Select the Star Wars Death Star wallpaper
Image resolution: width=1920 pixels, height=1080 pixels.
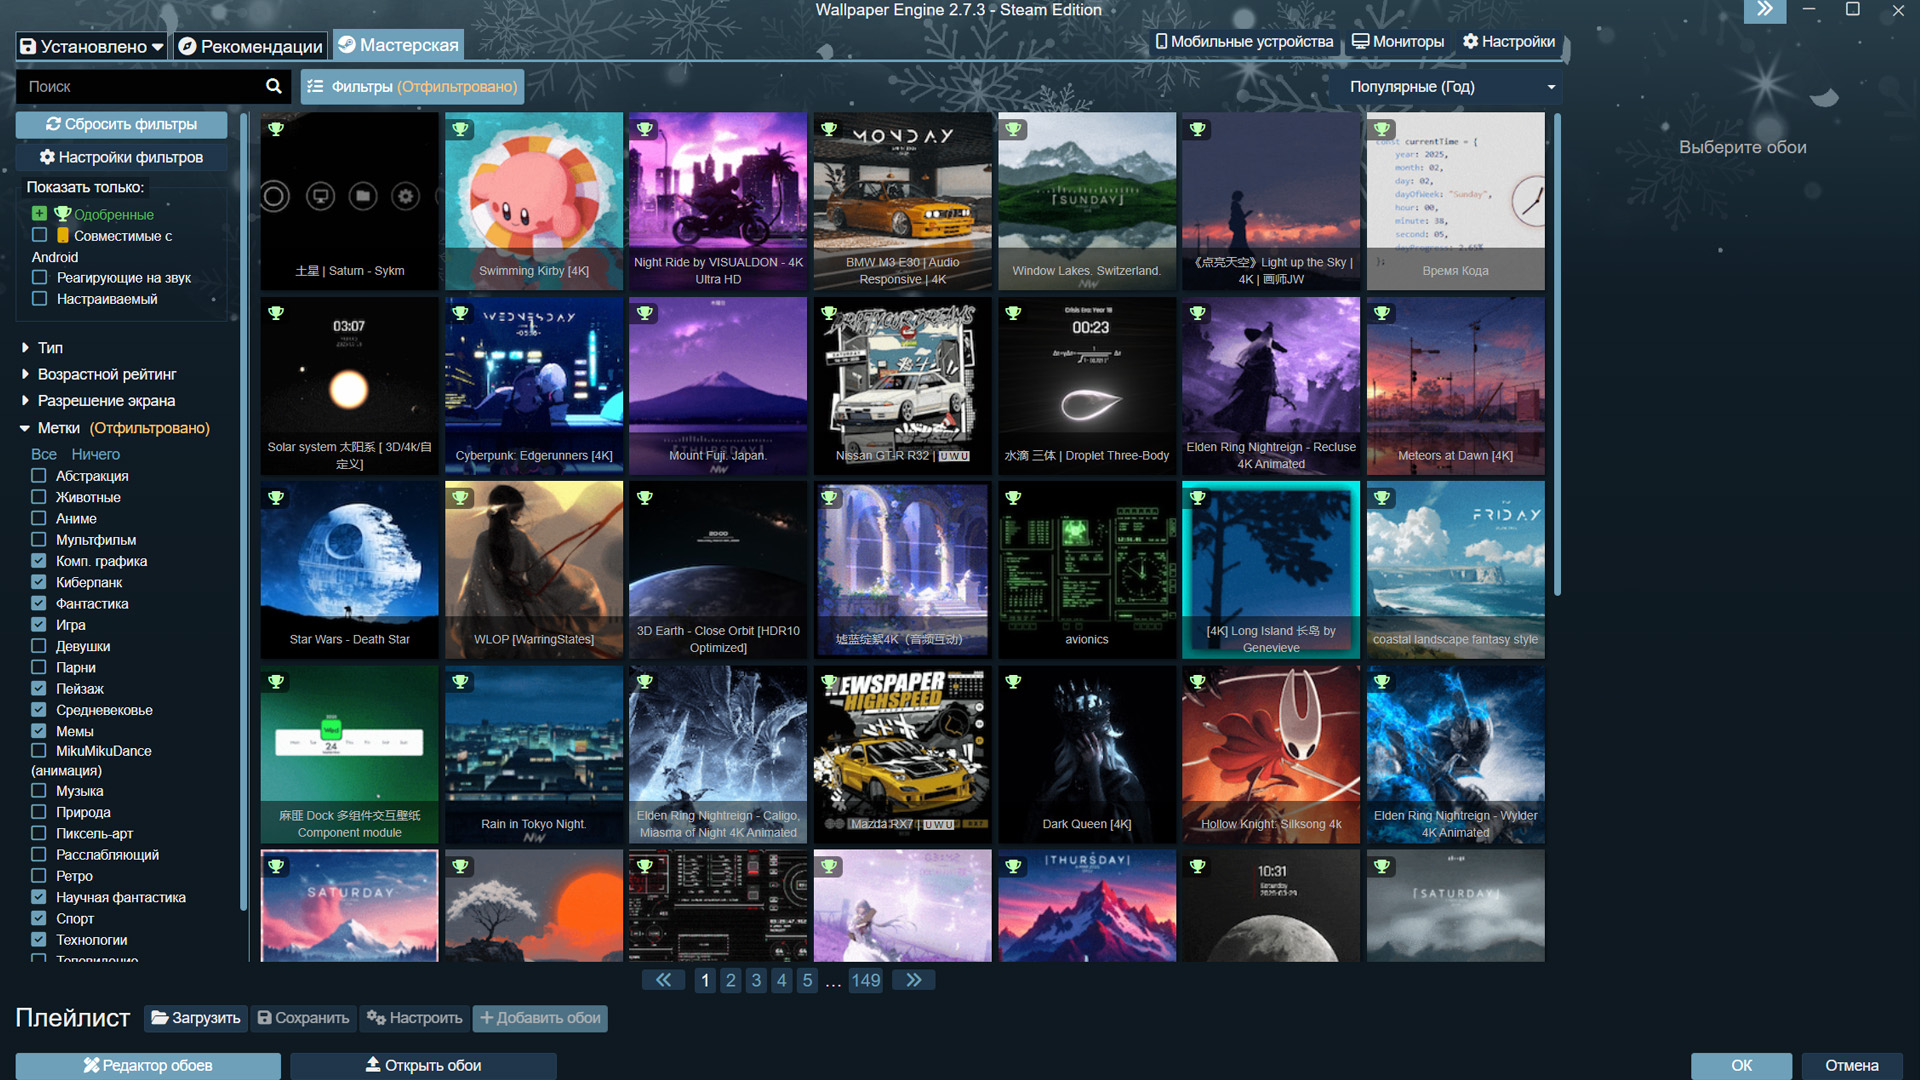pyautogui.click(x=349, y=570)
